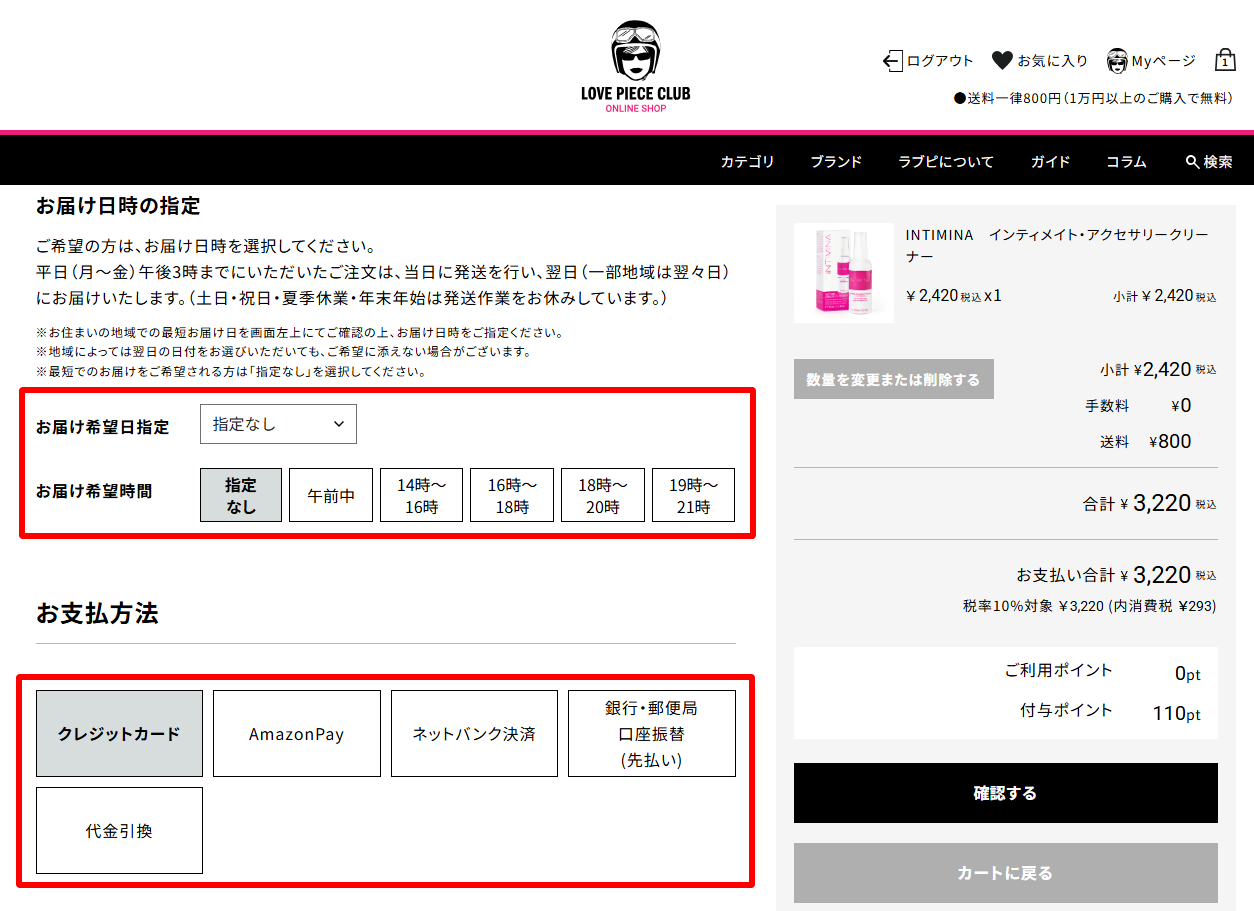Choose AmazonPay as payment method
Viewport: 1254px width, 911px height.
coord(297,734)
